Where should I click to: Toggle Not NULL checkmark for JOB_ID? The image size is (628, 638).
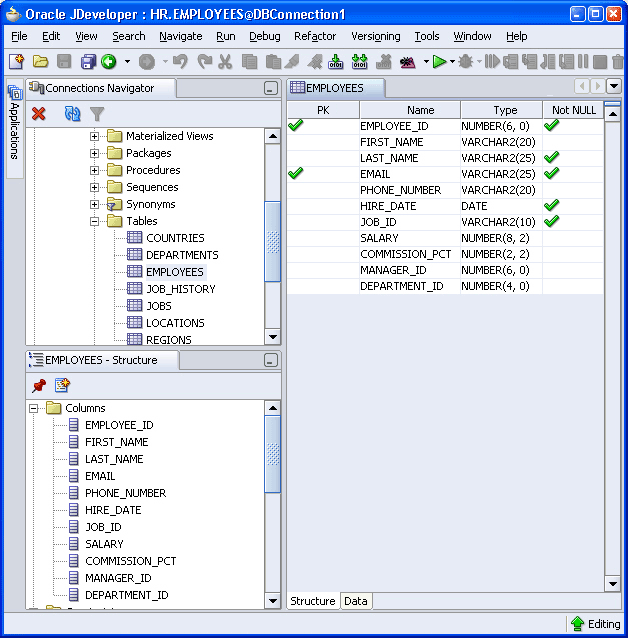point(551,221)
